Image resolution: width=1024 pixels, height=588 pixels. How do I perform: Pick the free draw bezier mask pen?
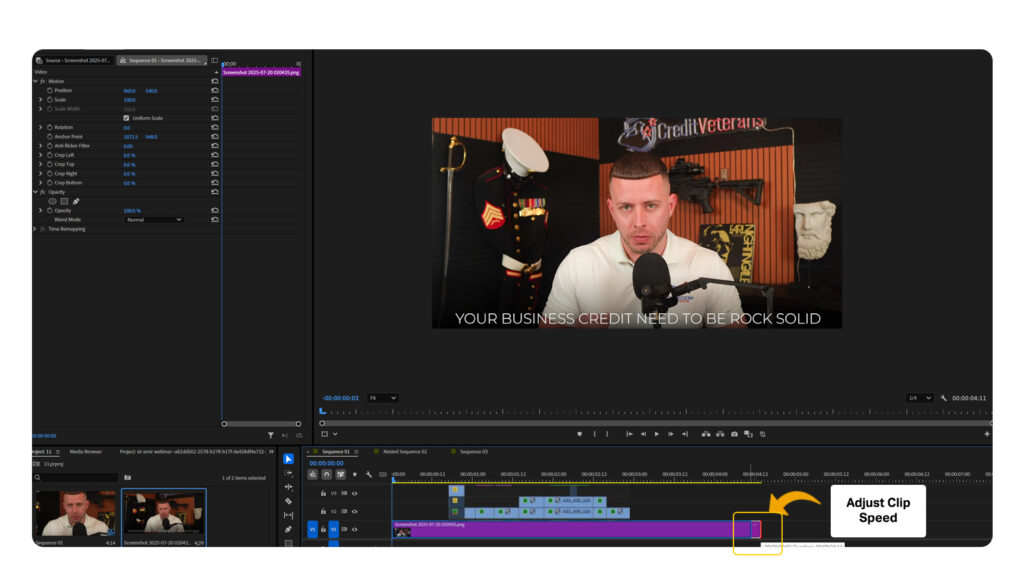pos(76,201)
